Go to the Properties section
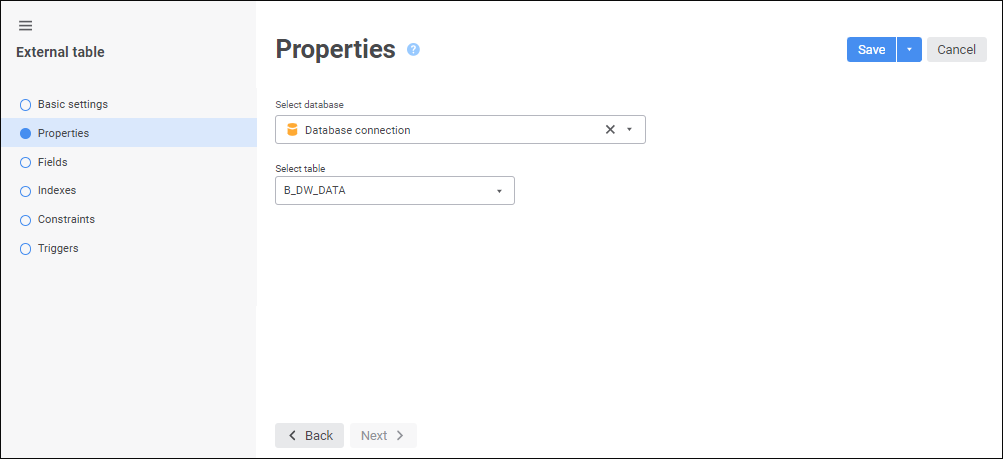This screenshot has width=1003, height=459. click(x=63, y=133)
